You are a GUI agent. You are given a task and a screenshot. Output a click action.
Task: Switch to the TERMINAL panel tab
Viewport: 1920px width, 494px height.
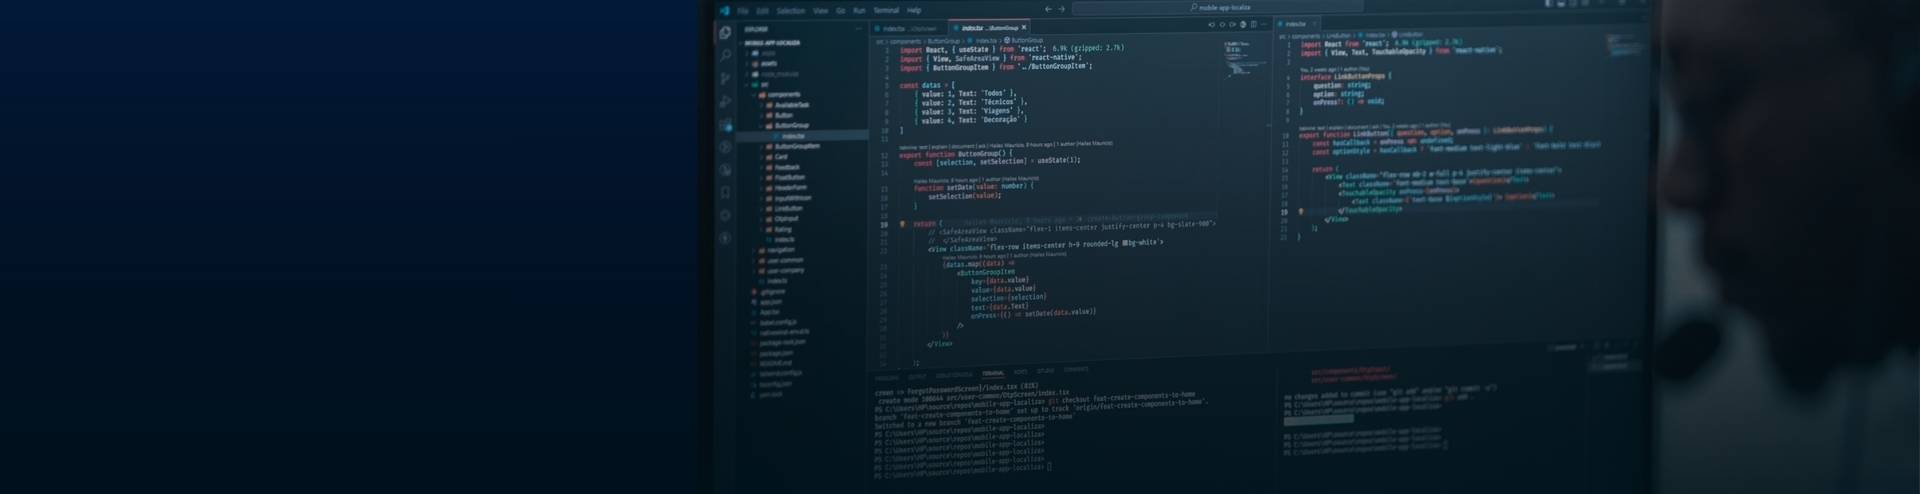coord(992,373)
